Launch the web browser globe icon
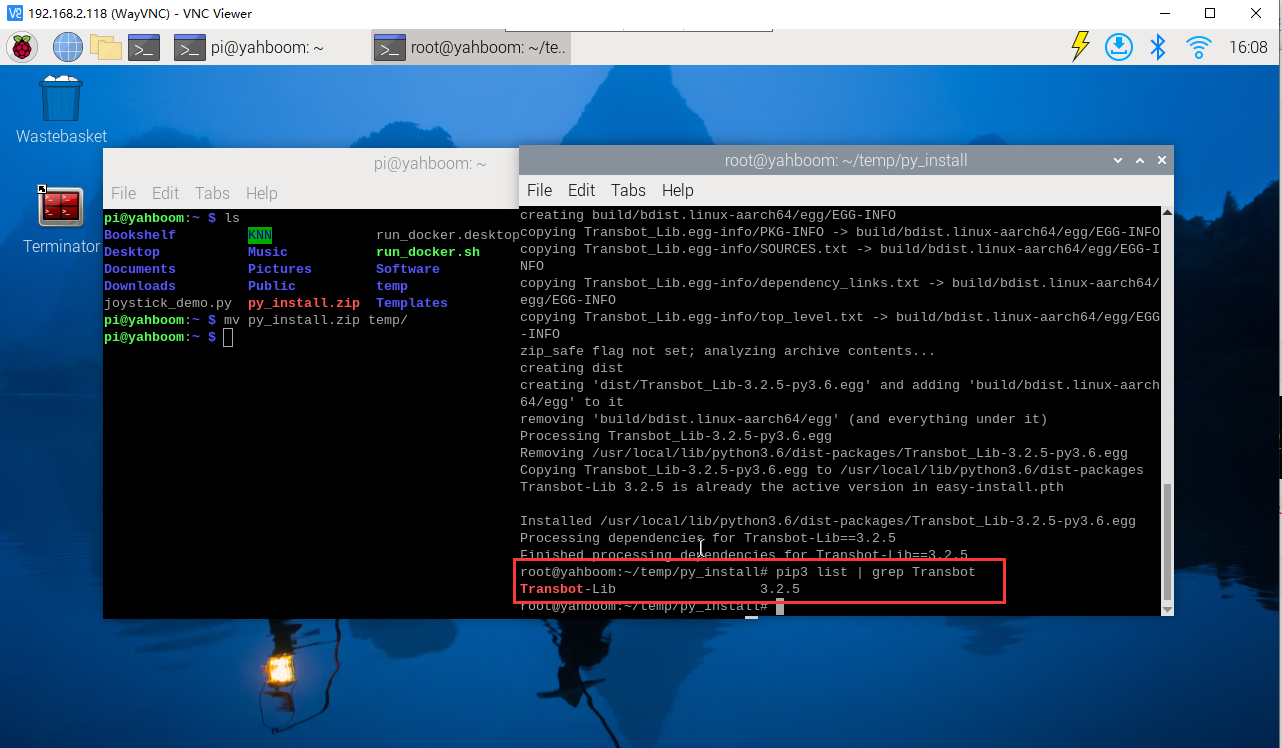Screen dimensions: 1282x748 pyautogui.click(x=68, y=47)
